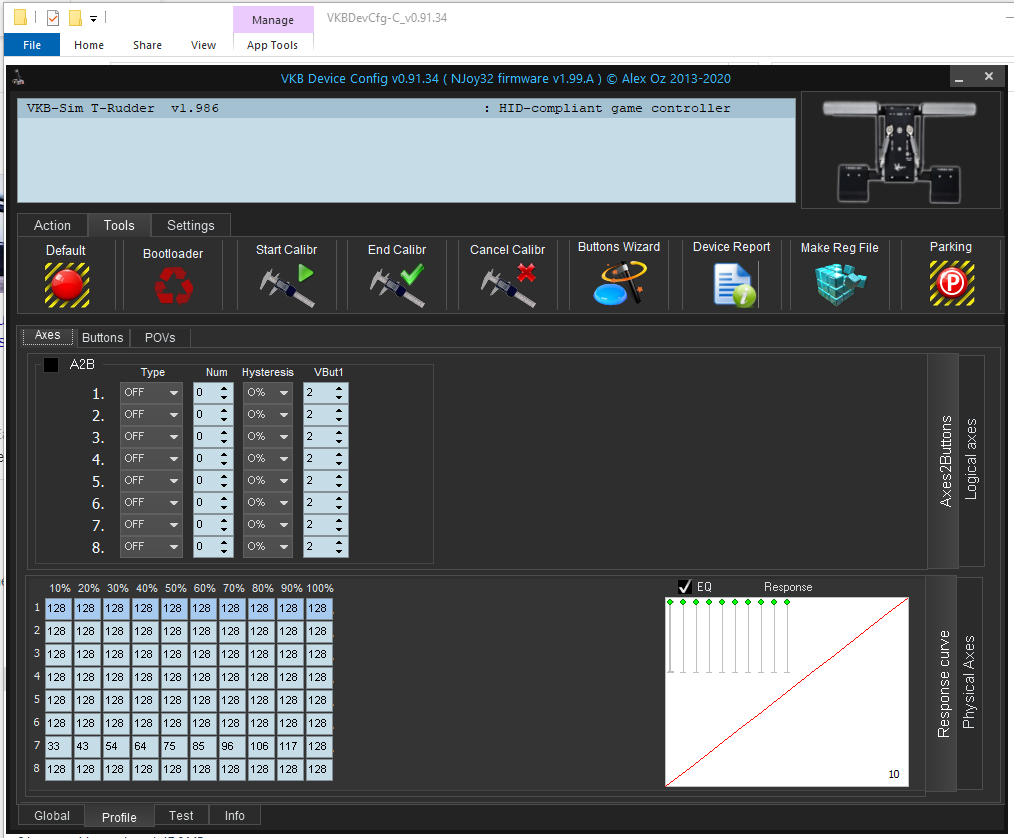Activate the Parking icon

pyautogui.click(x=951, y=283)
